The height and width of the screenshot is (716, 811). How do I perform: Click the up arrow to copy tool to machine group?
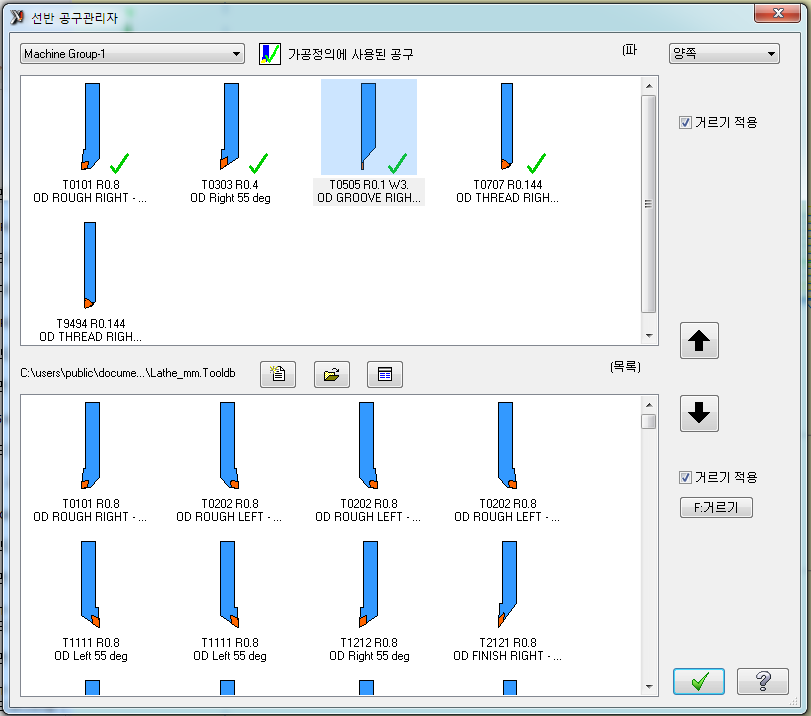click(699, 340)
